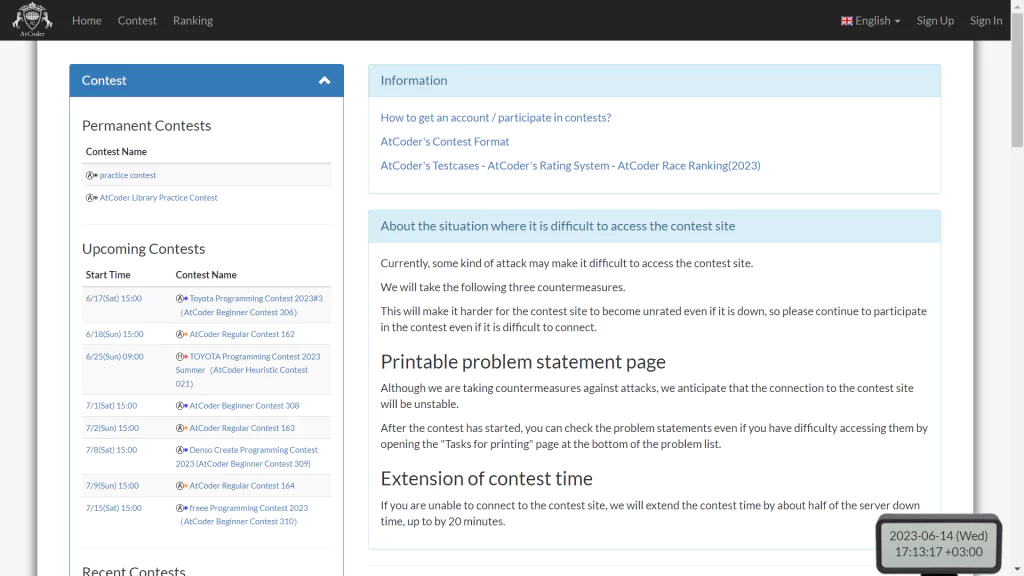The width and height of the screenshot is (1024, 576).
Task: Click the icon beside Denso Create Programming Contest
Action: [182, 450]
